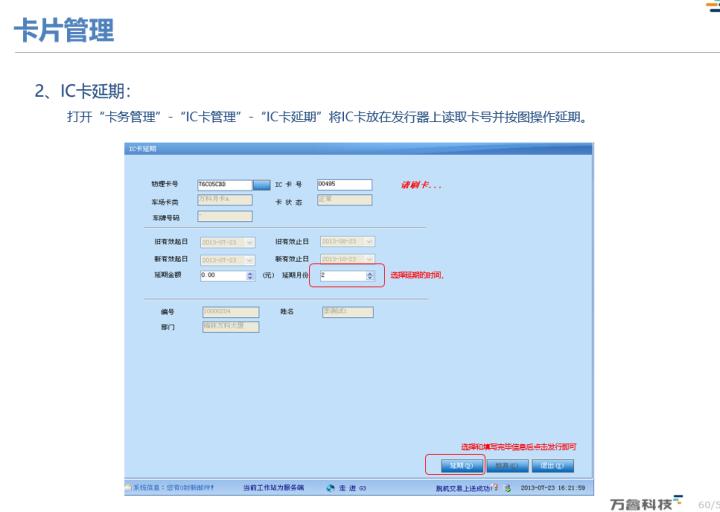This screenshot has width=720, height=512.
Task: Click the 退出 button
Action: (x=552, y=466)
